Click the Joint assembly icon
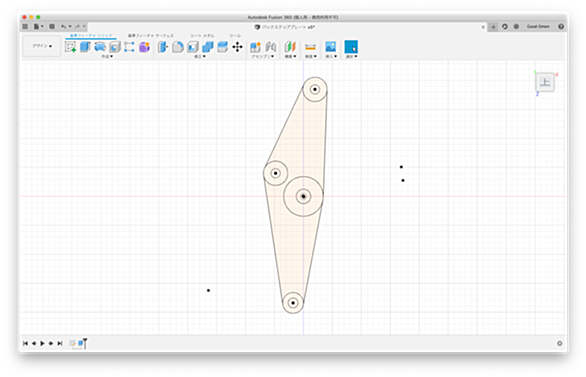 [x=271, y=47]
